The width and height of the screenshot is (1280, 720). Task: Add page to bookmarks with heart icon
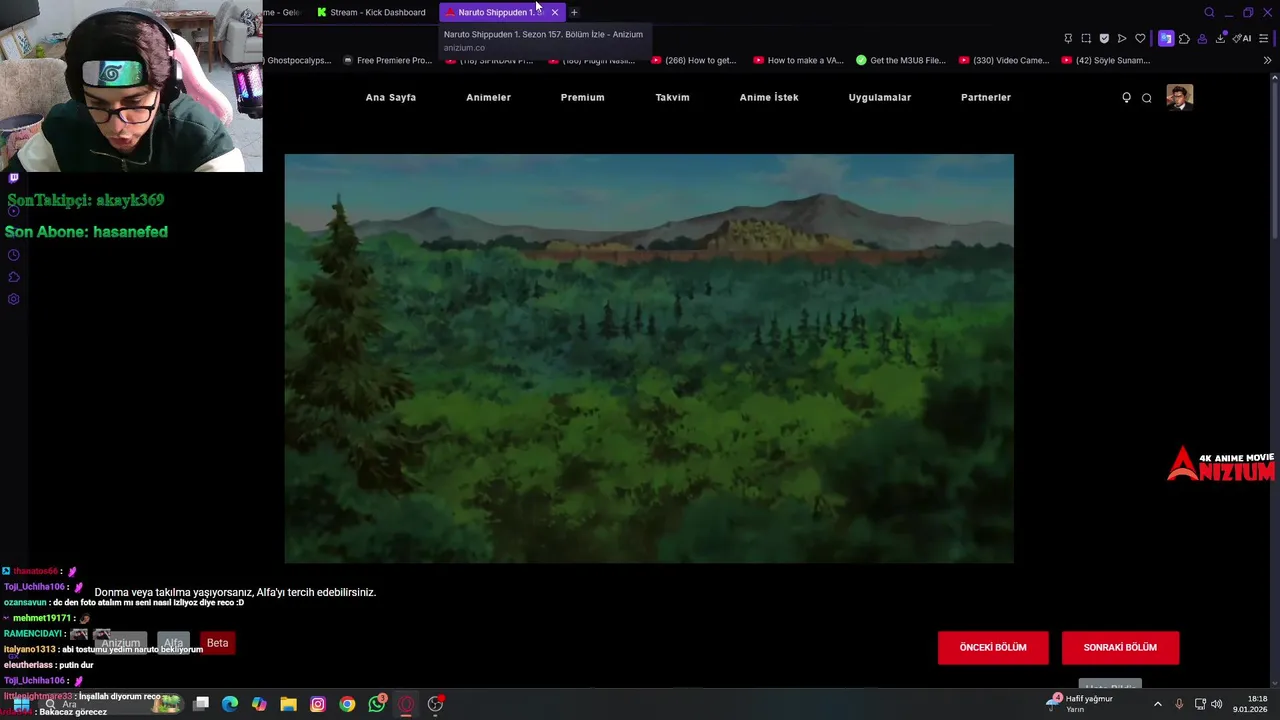click(x=1140, y=39)
